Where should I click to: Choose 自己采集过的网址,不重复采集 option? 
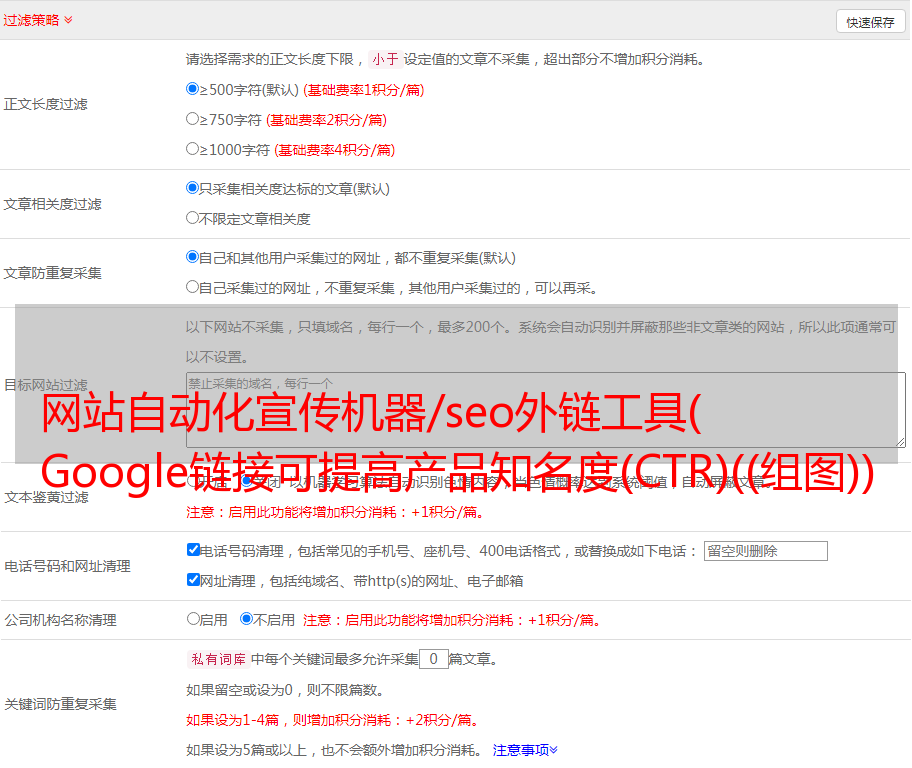(193, 287)
